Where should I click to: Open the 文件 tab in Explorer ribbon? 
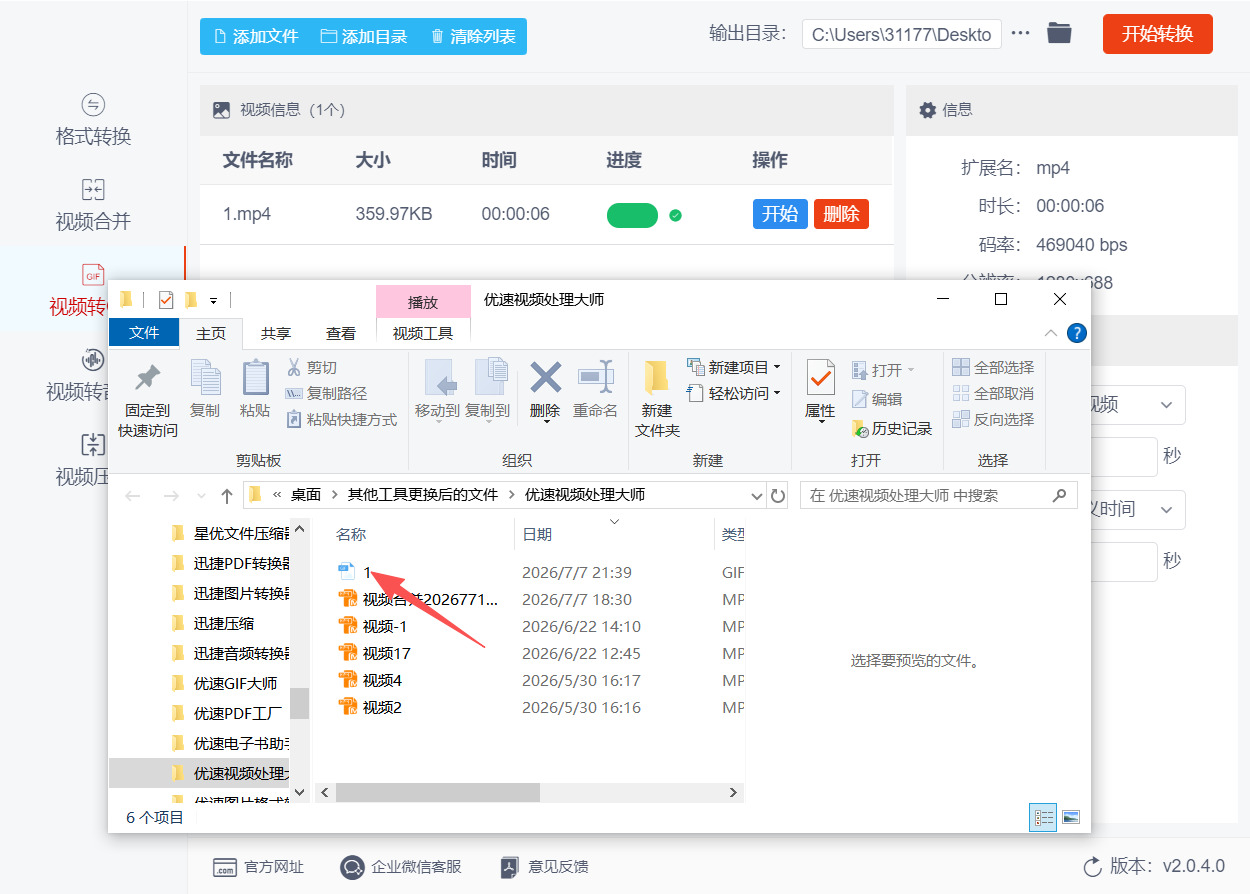click(144, 333)
